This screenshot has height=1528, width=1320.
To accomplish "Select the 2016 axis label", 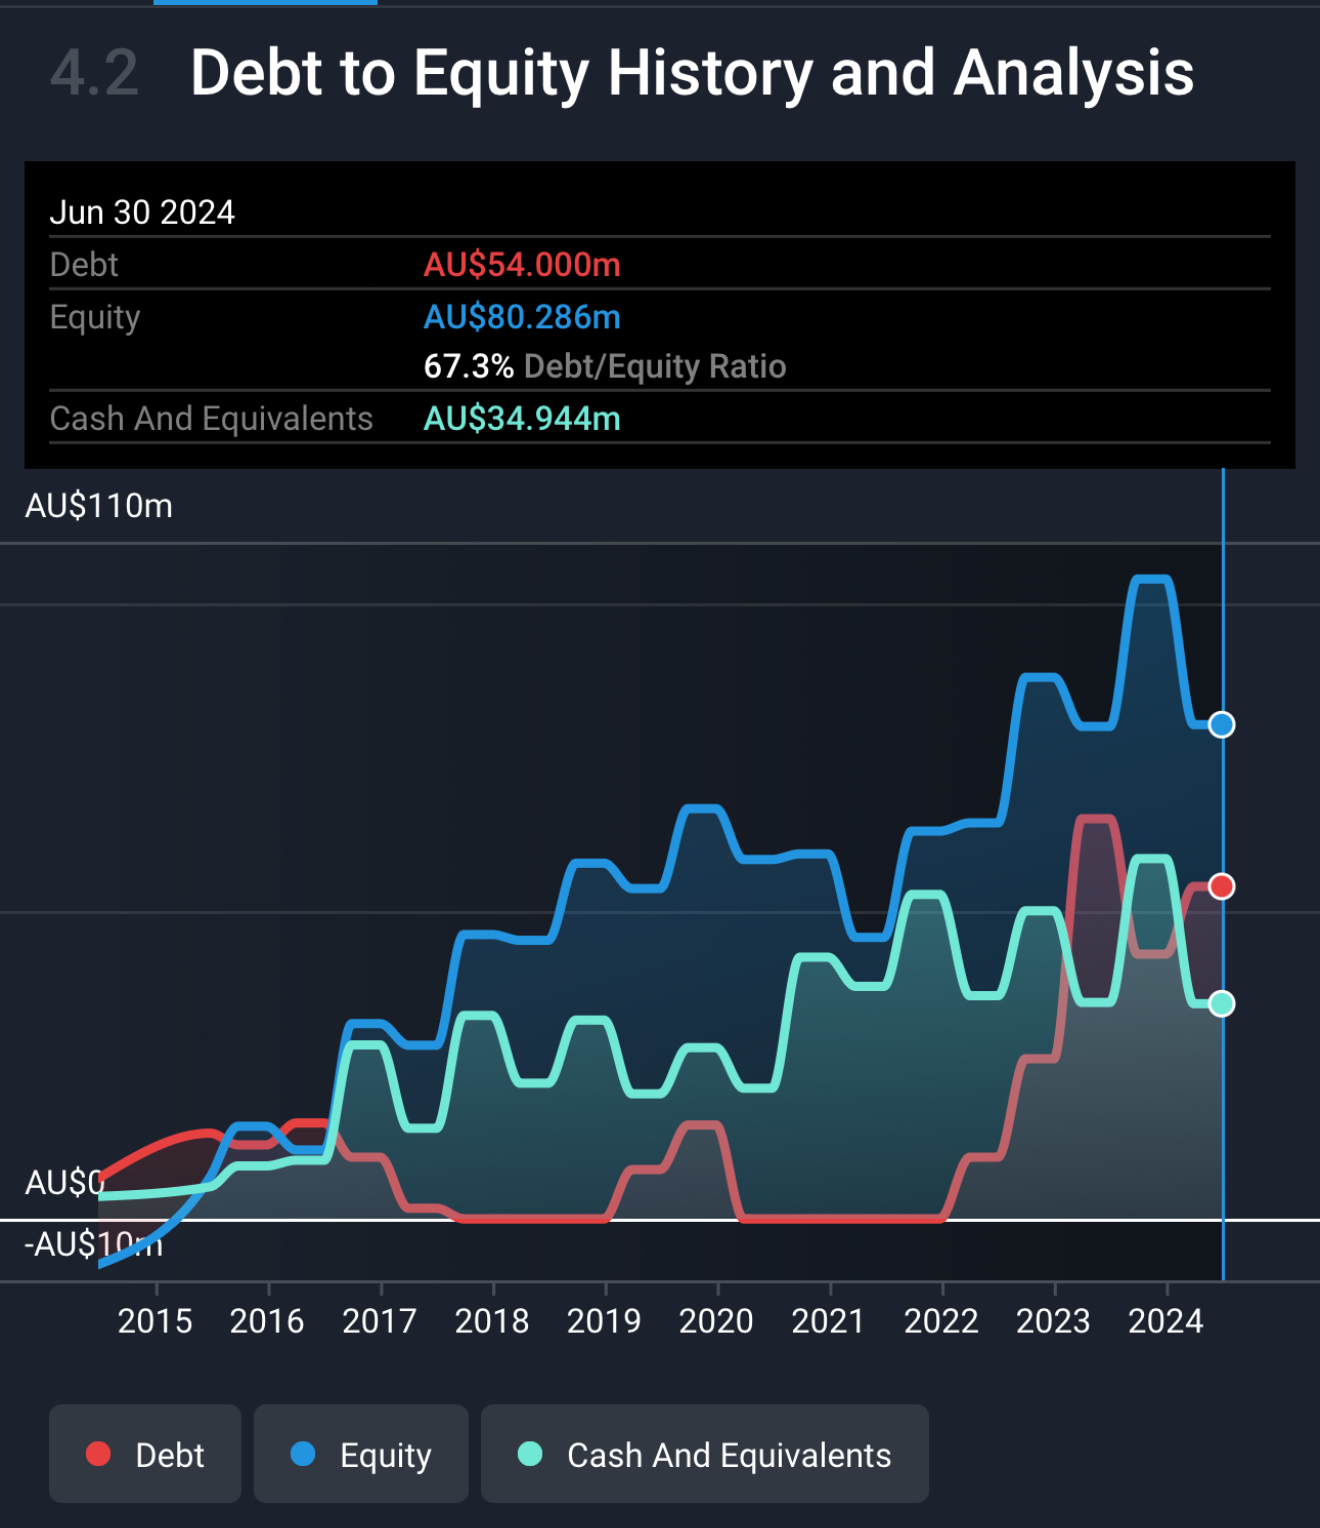I will tap(267, 1321).
